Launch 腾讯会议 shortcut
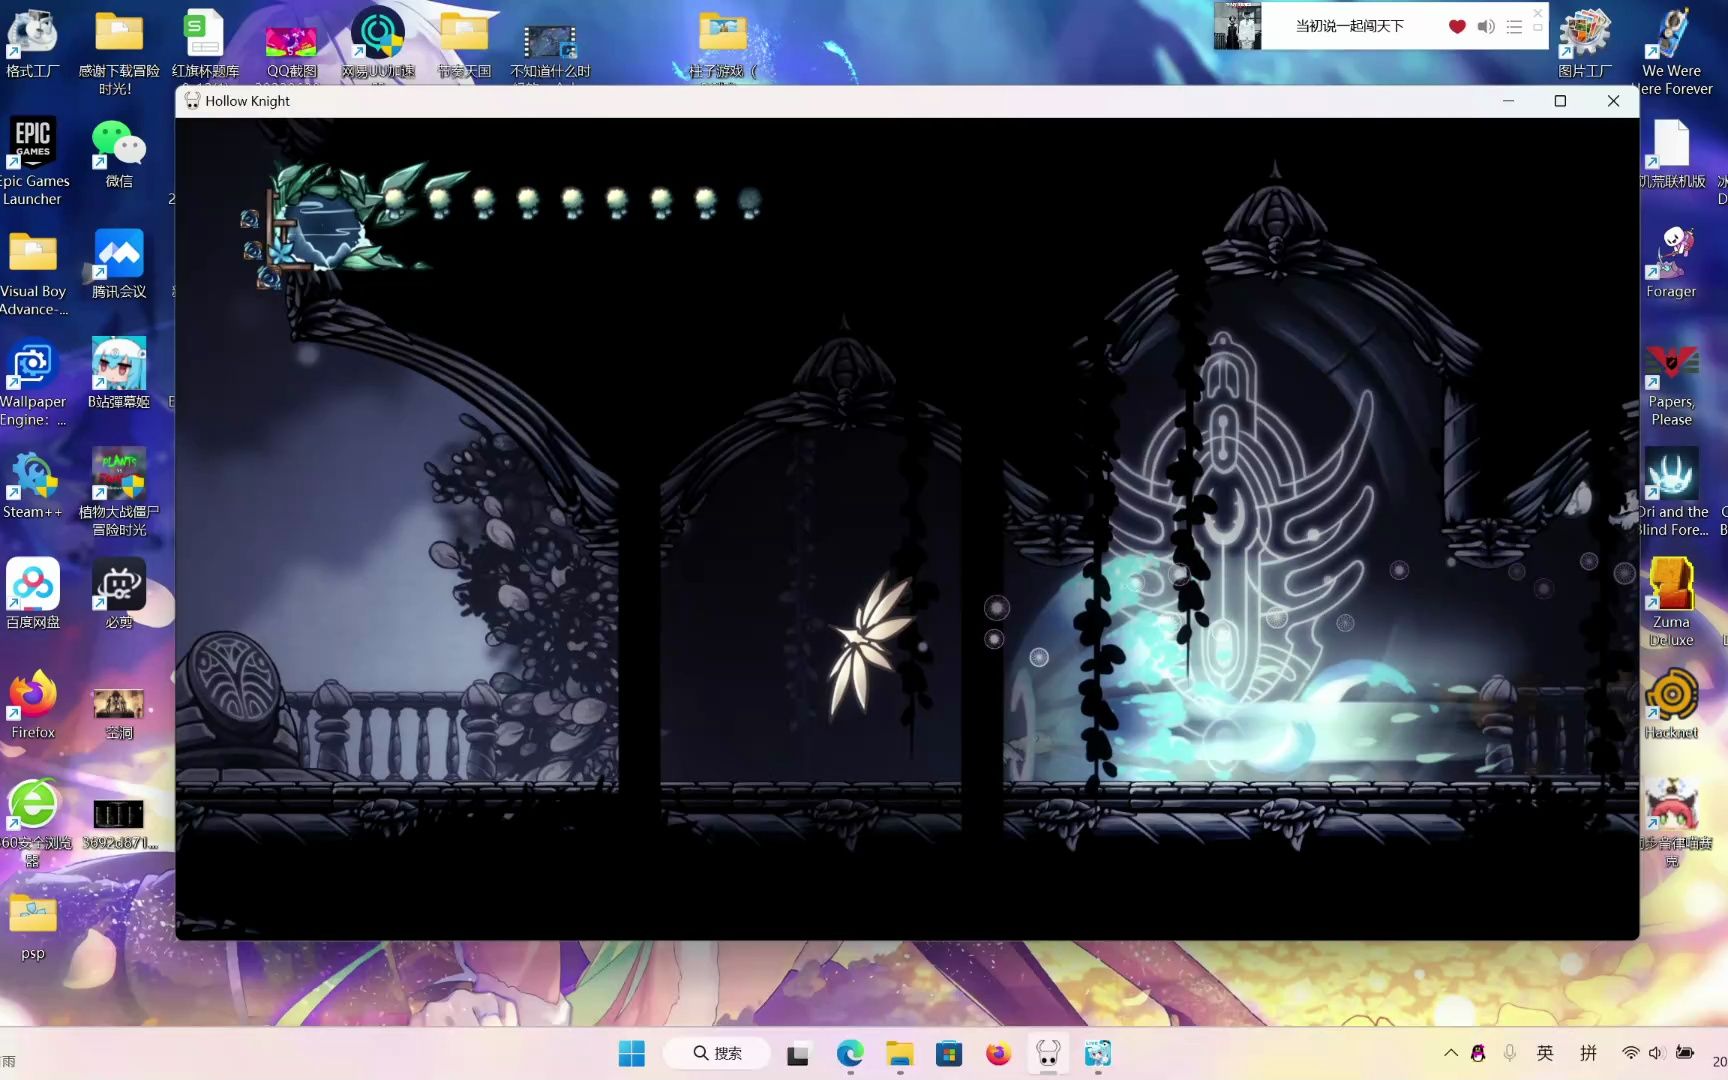1728x1080 pixels. point(119,264)
